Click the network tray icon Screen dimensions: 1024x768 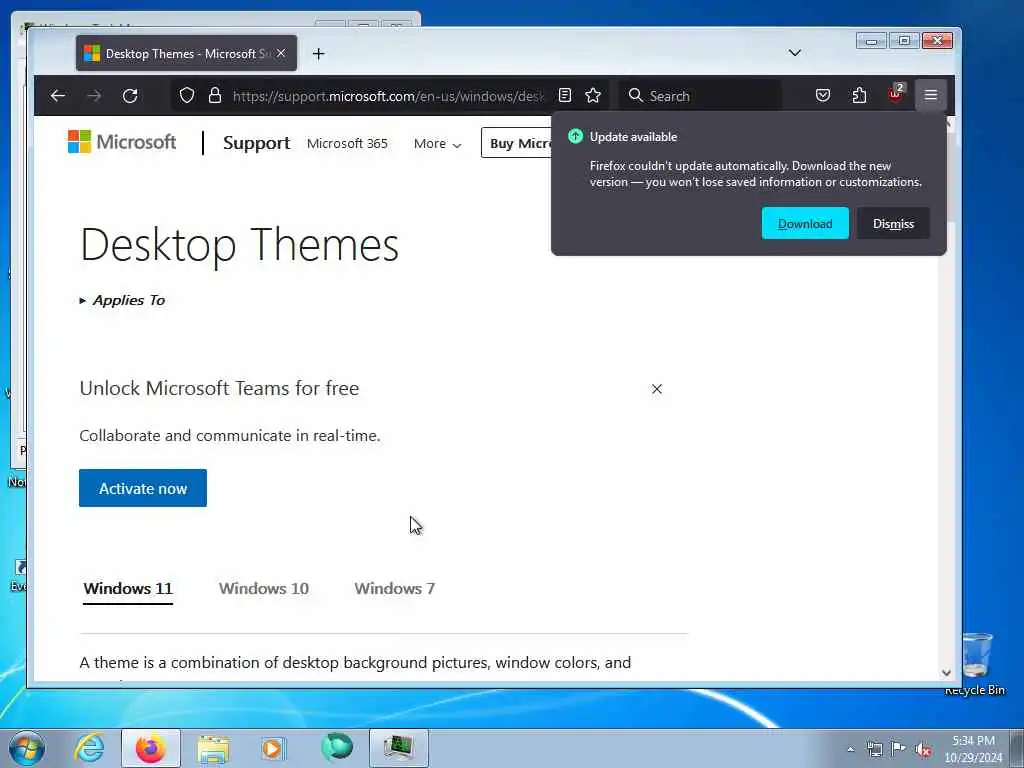874,749
